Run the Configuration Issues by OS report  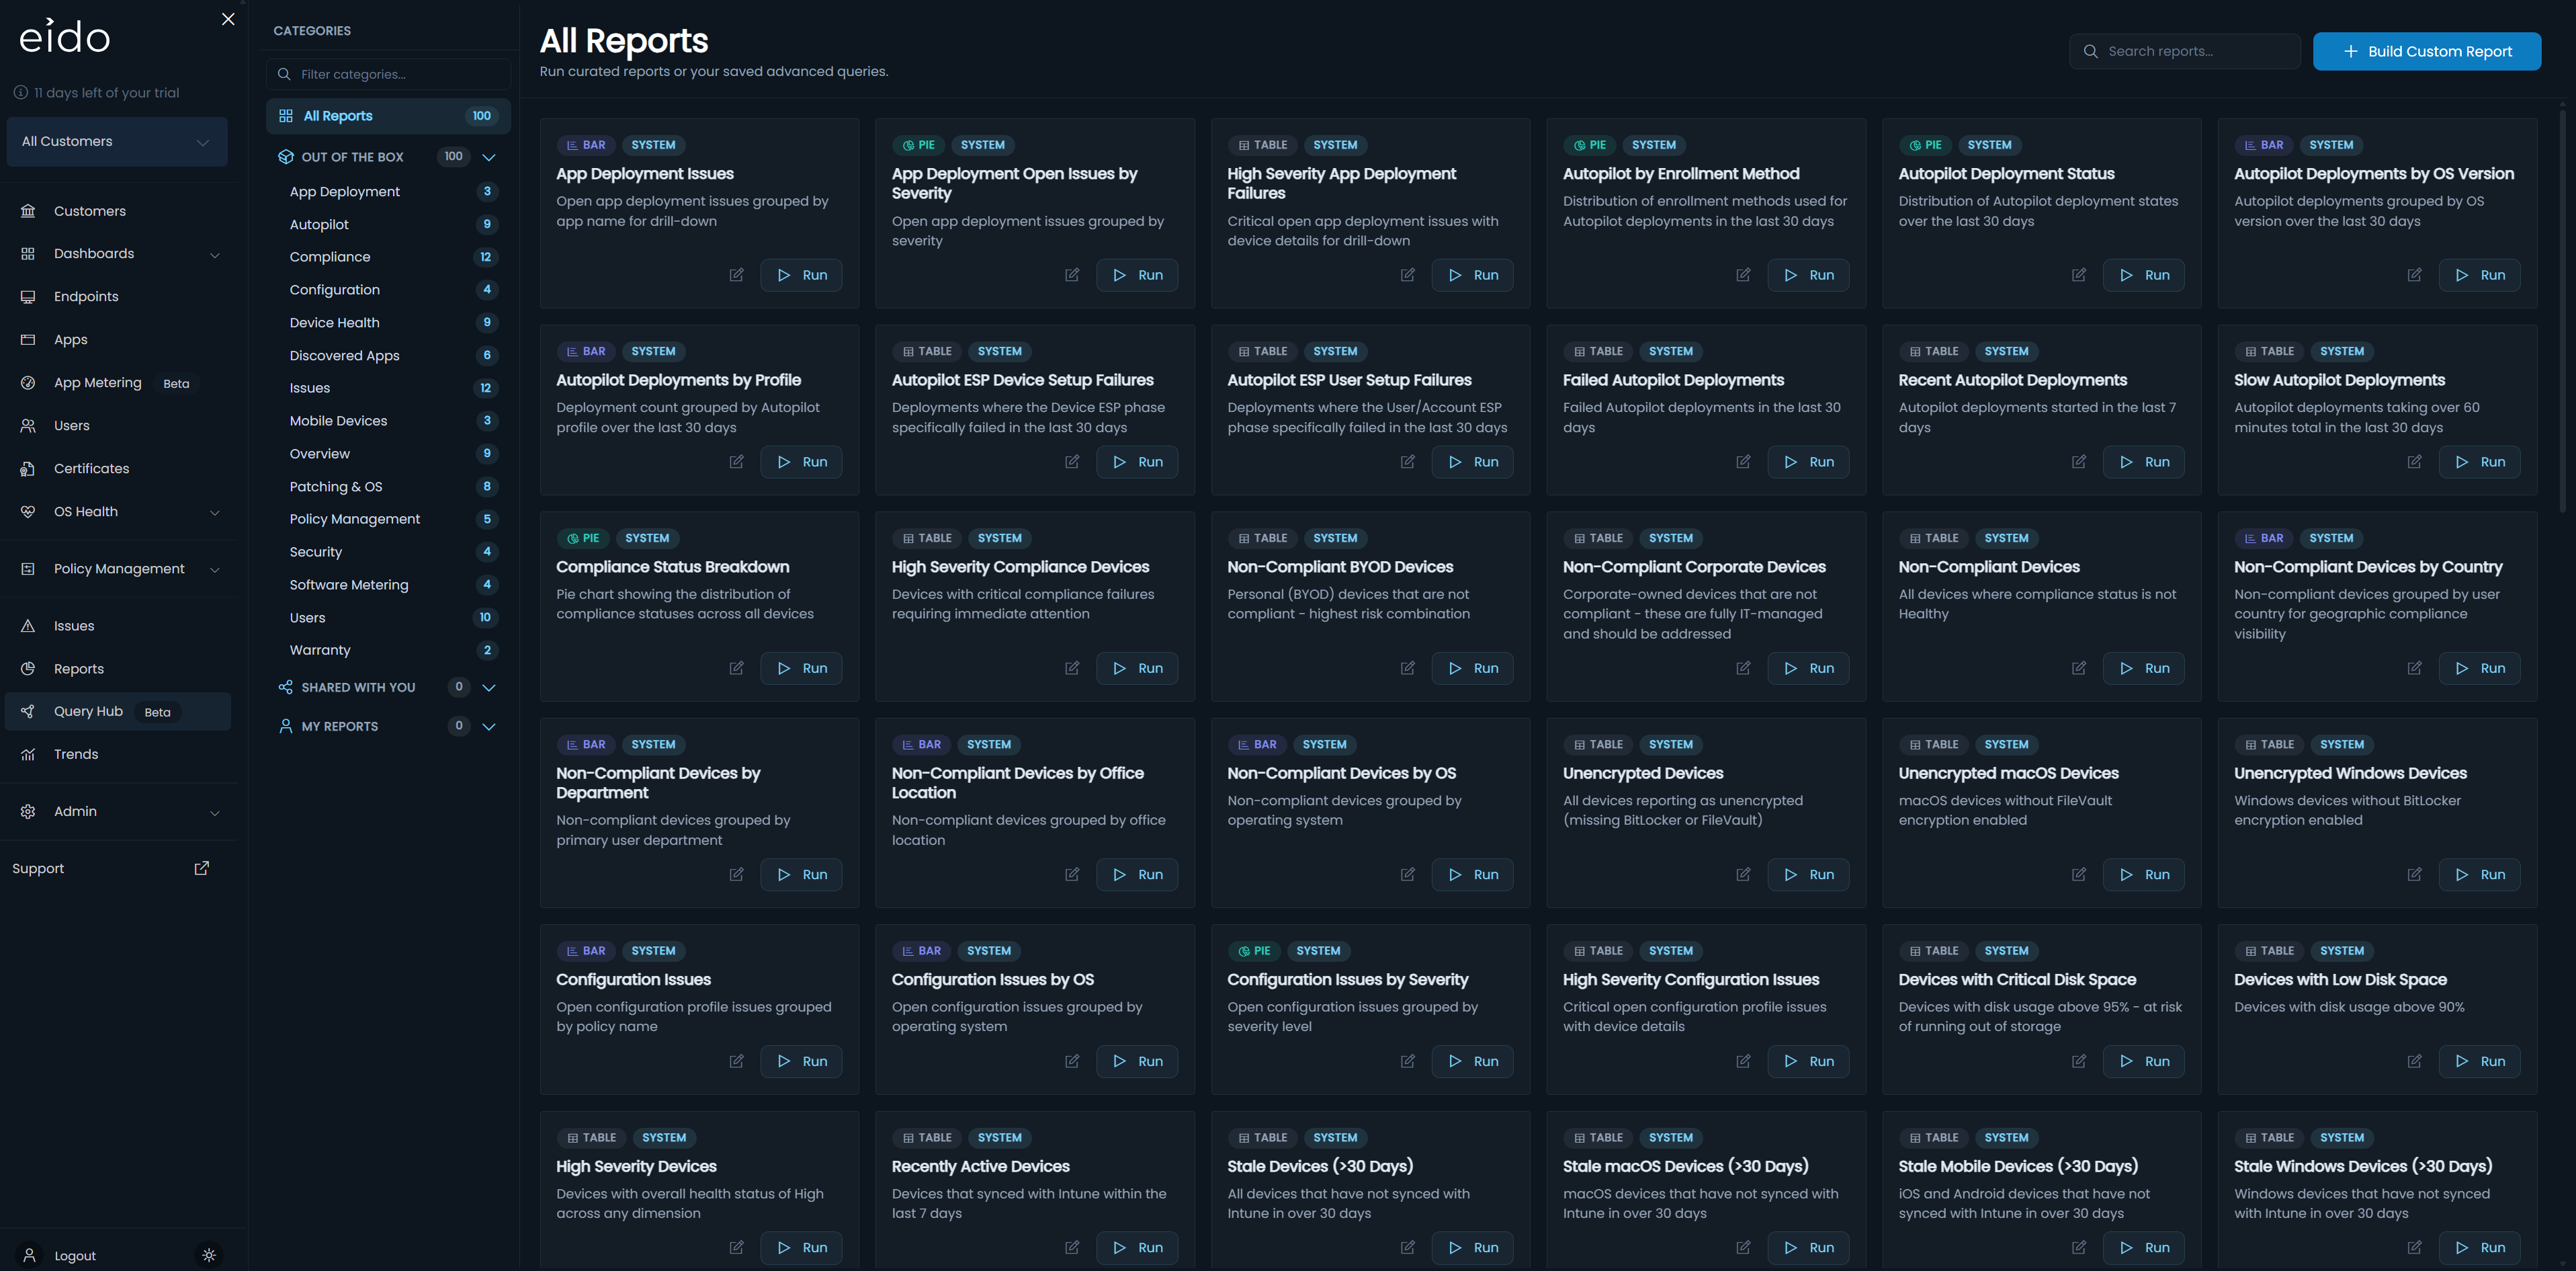pos(1137,1061)
